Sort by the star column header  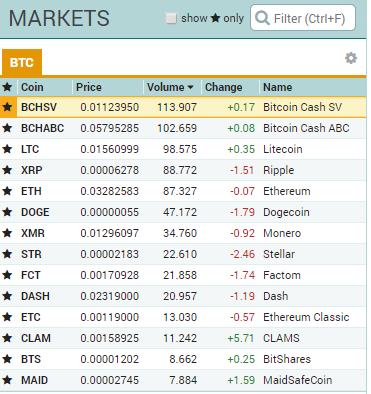[8, 87]
